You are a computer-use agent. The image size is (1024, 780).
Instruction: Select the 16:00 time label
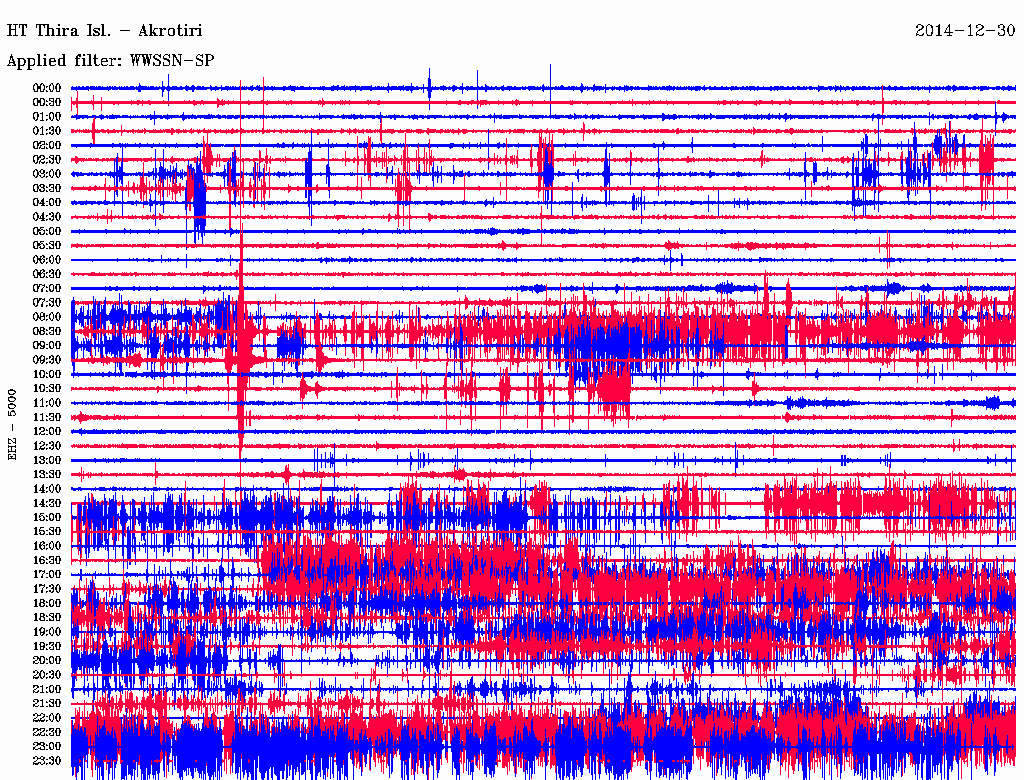pos(47,546)
